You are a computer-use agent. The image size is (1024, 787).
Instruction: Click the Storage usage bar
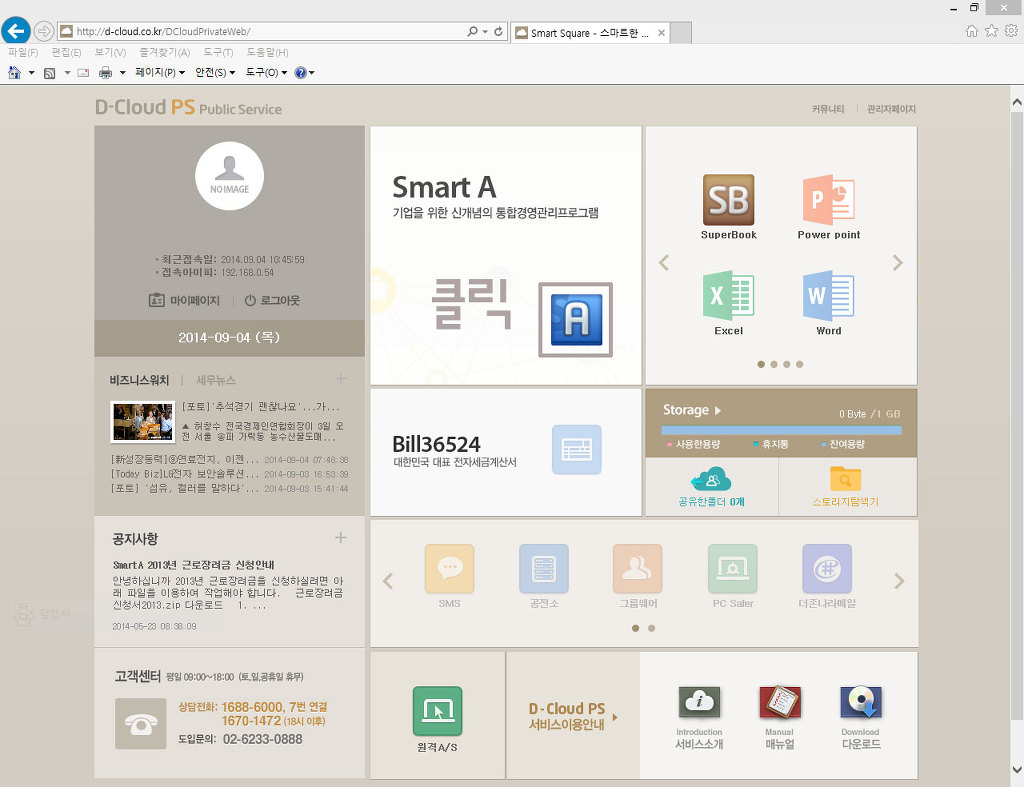pyautogui.click(x=780, y=430)
